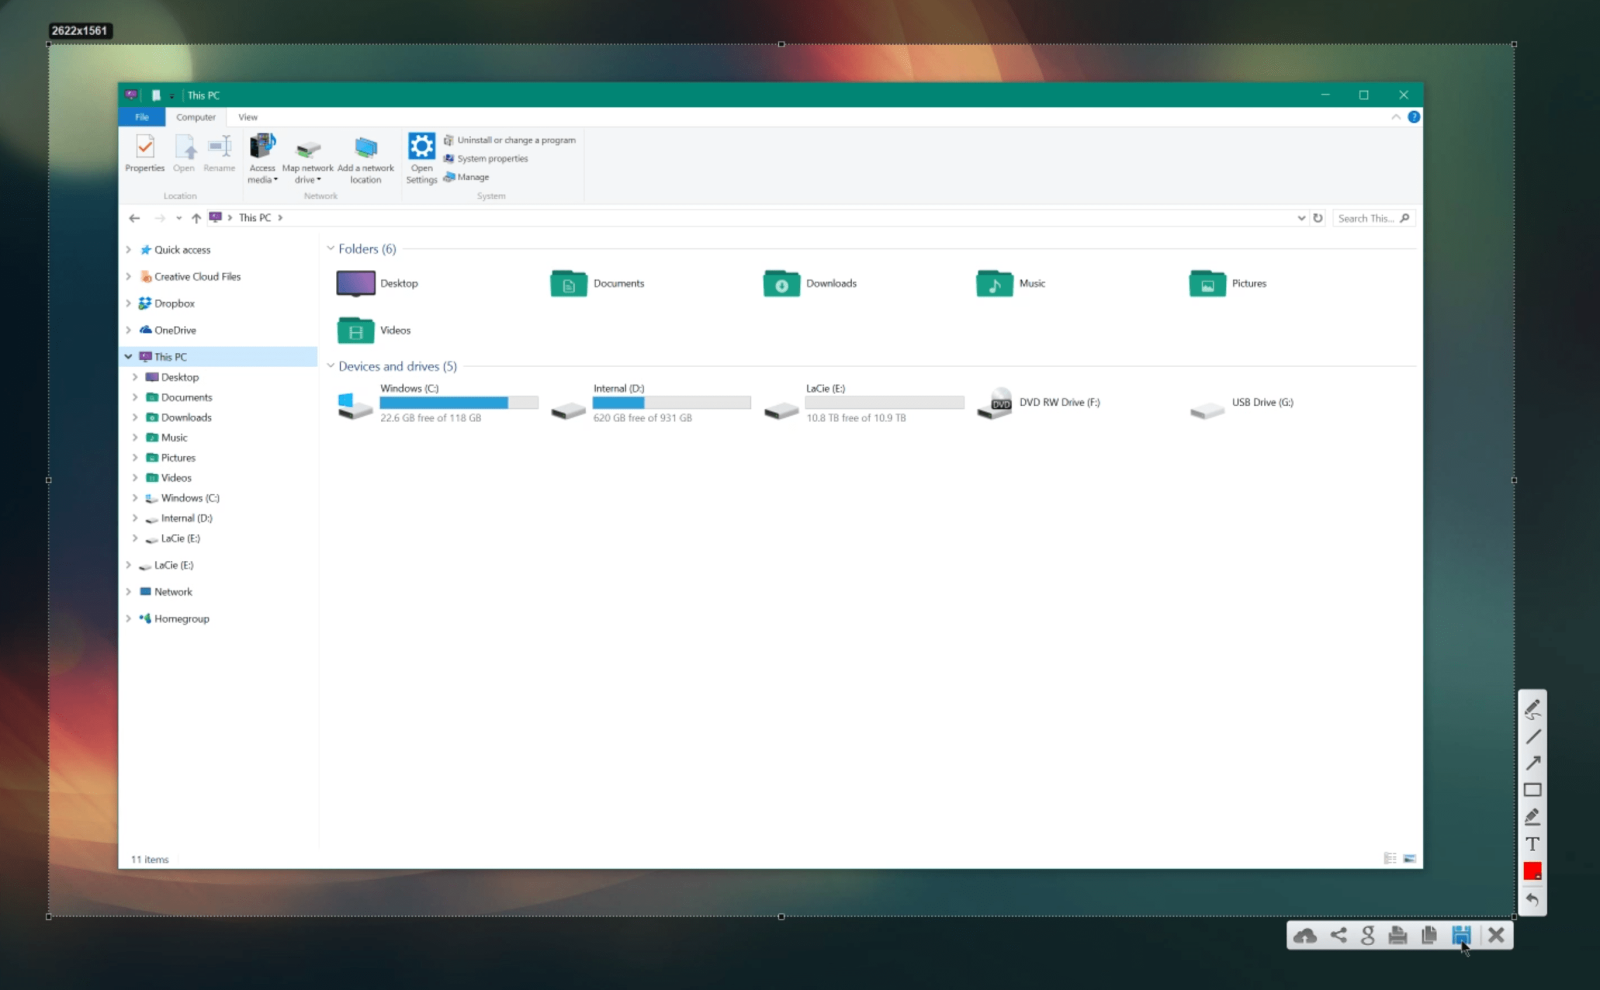Select the Lightshot pencil drawing tool
Viewport: 1600px width, 990px height.
pos(1532,709)
